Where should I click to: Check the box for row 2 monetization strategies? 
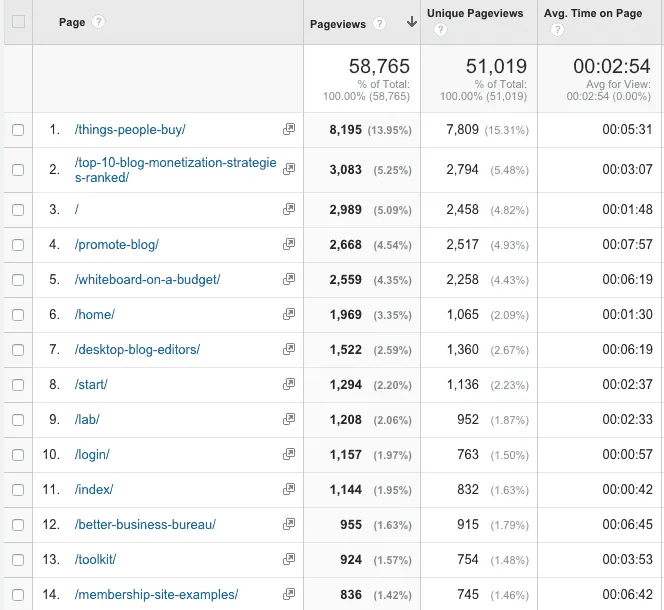18,170
